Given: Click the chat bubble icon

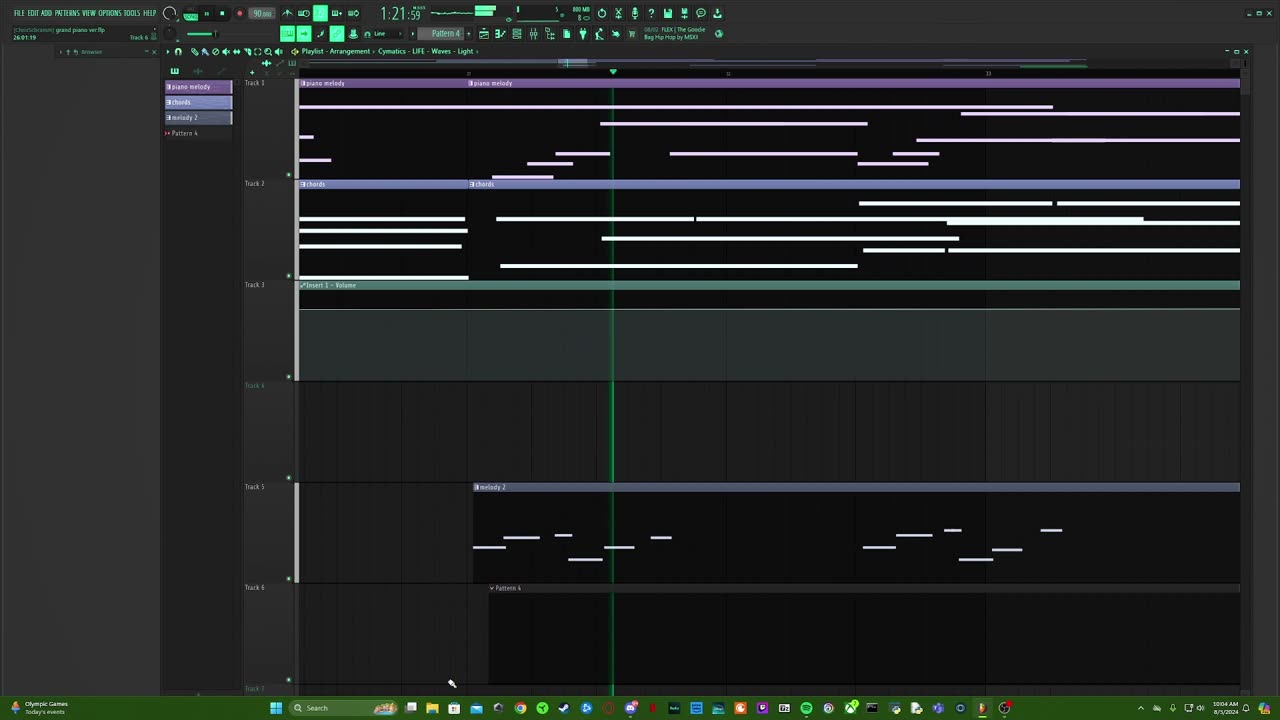Looking at the screenshot, I should pyautogui.click(x=701, y=13).
